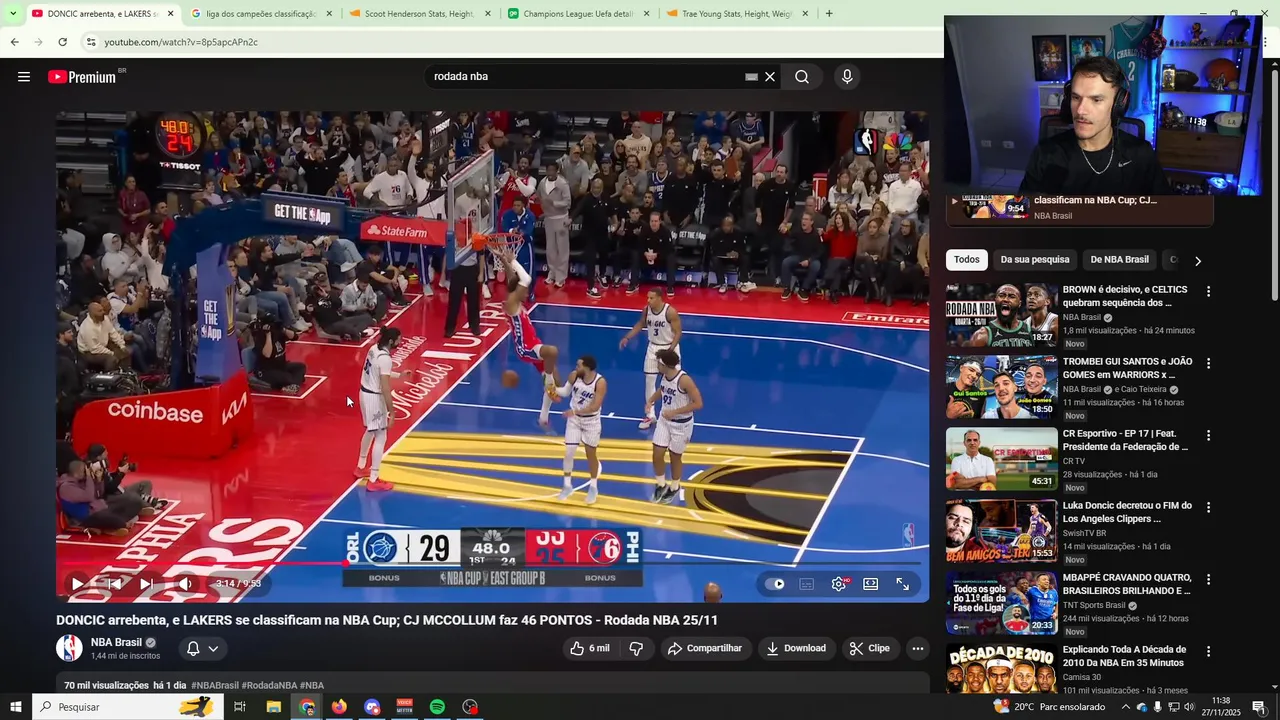Image resolution: width=1280 pixels, height=720 pixels.
Task: Close the DONCIC arrebenta browser tab
Action: pyautogui.click(x=170, y=14)
